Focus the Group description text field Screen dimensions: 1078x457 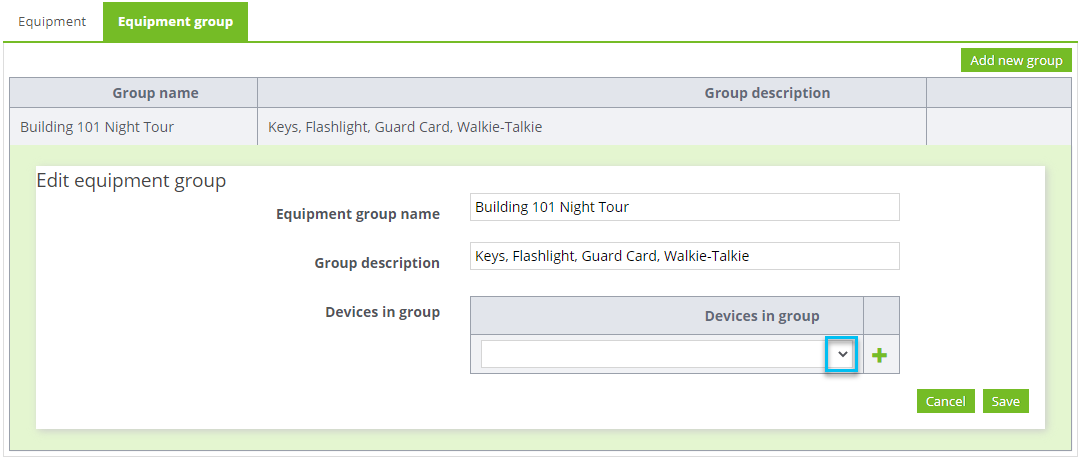(x=685, y=256)
